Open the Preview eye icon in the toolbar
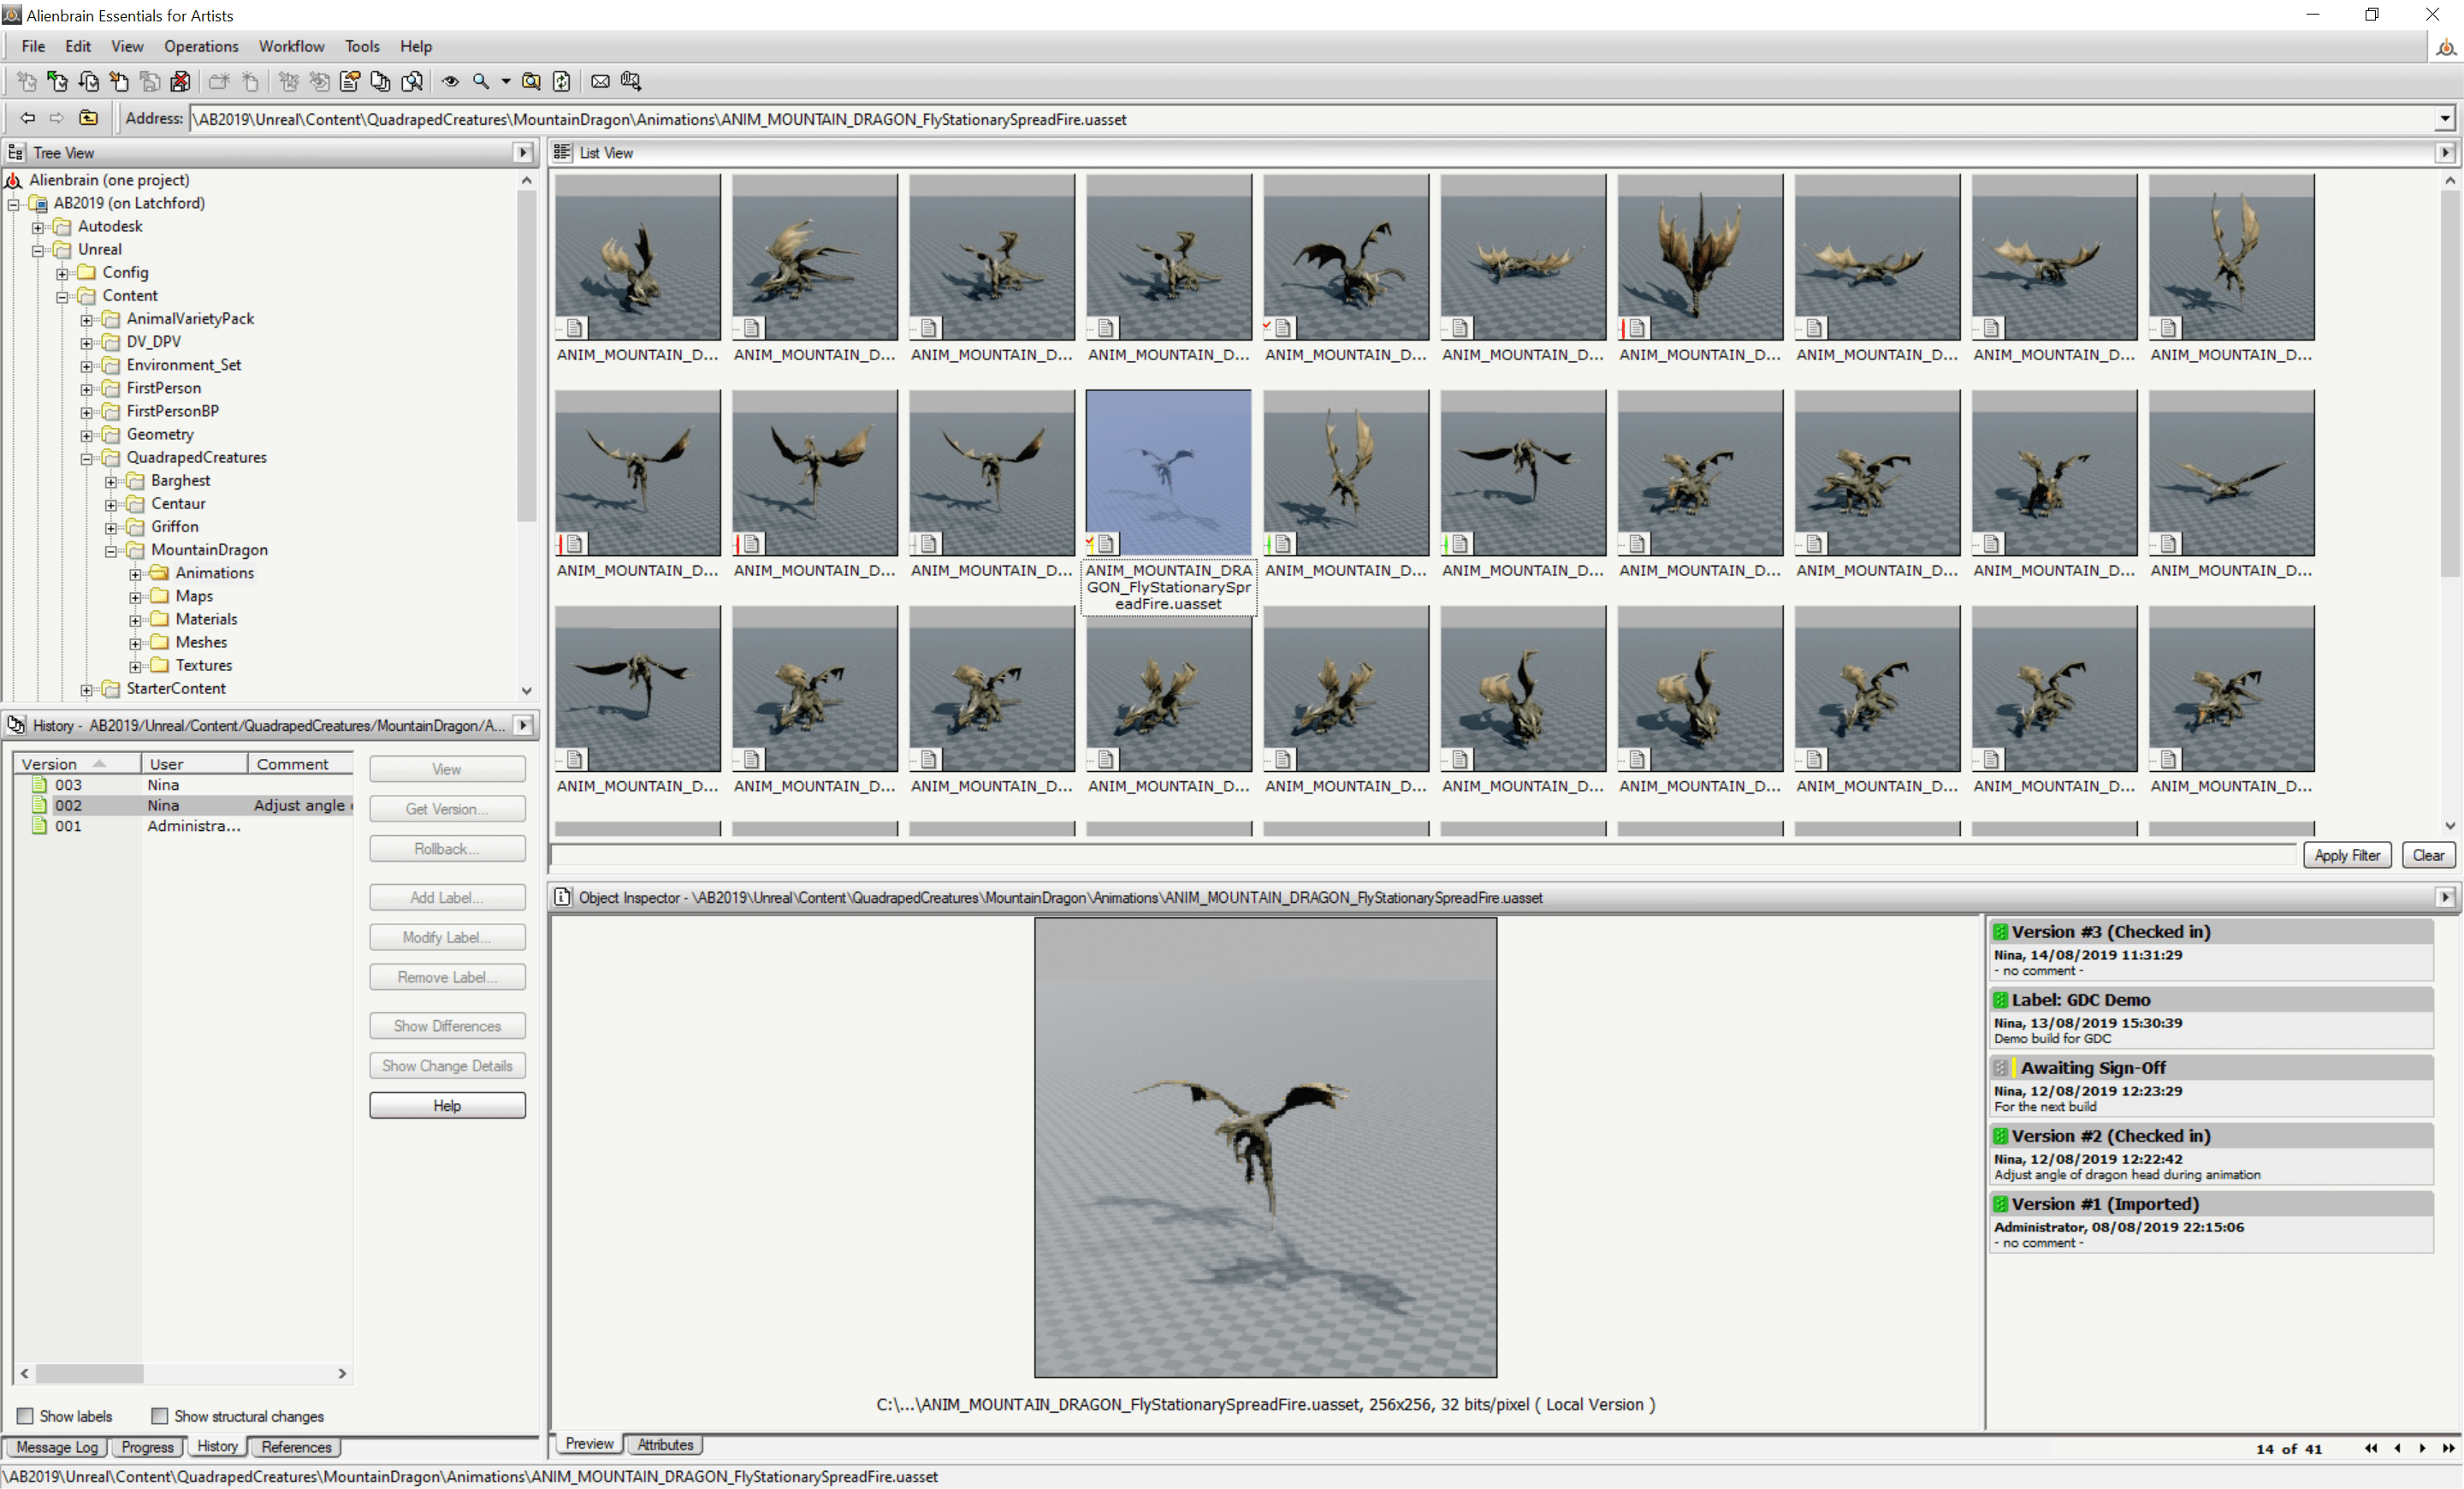This screenshot has width=2464, height=1489. (x=450, y=81)
